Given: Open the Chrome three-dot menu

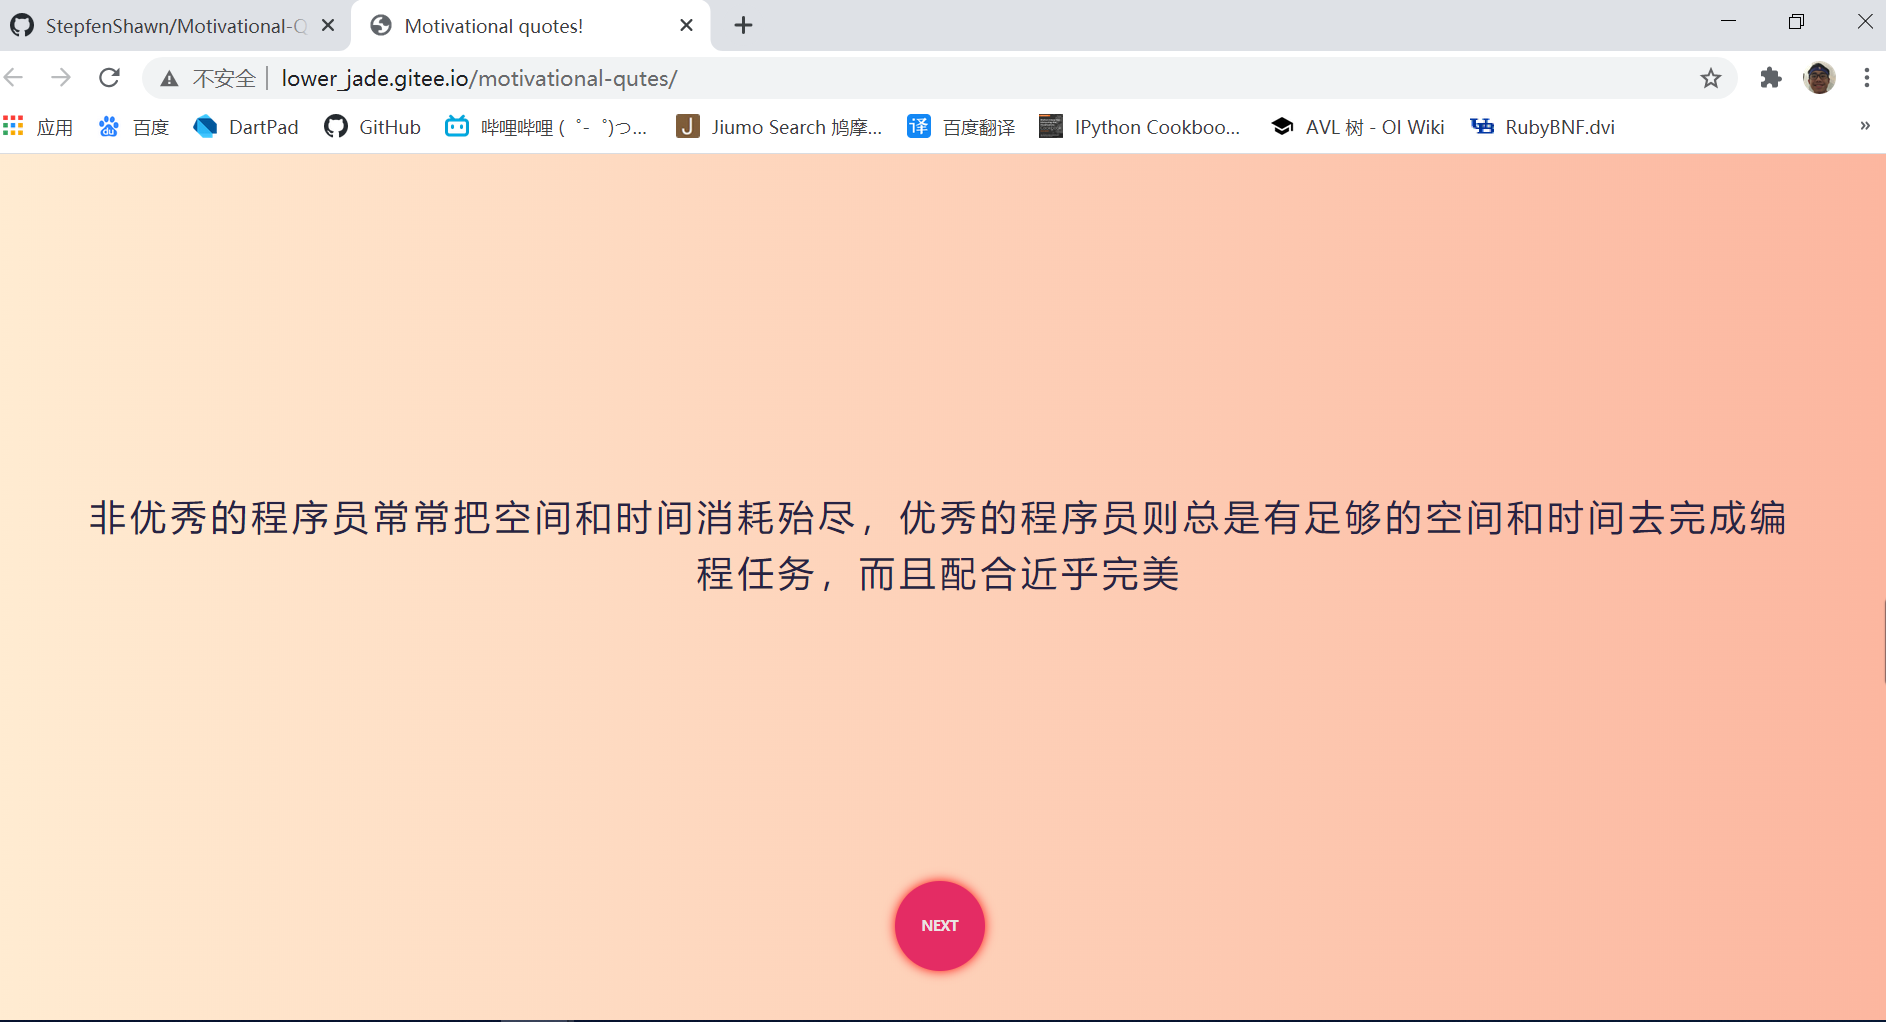Looking at the screenshot, I should tap(1866, 77).
